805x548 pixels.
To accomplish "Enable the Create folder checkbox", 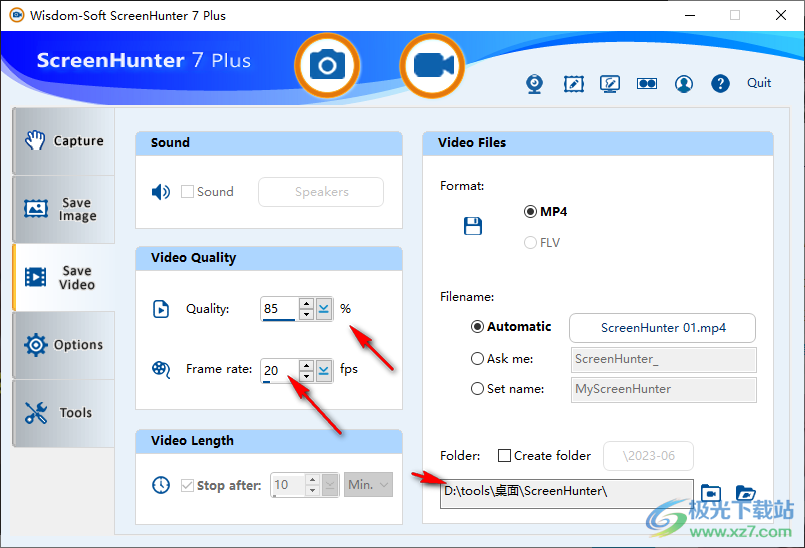I will coord(505,456).
